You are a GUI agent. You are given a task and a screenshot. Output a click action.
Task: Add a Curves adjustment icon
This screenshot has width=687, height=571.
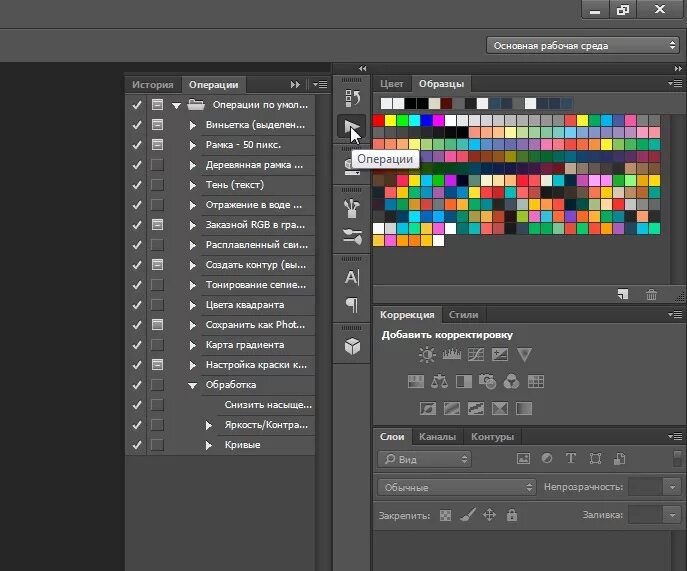(476, 355)
